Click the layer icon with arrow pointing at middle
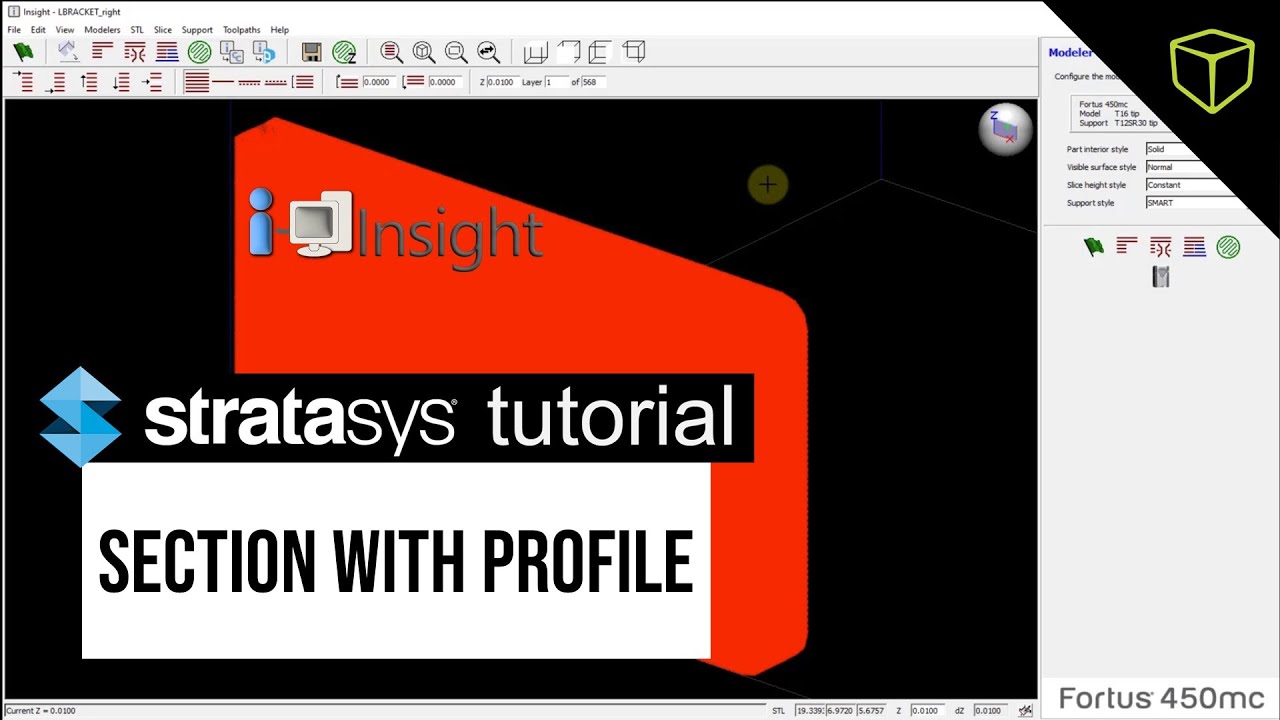Viewport: 1280px width, 720px height. 152,82
